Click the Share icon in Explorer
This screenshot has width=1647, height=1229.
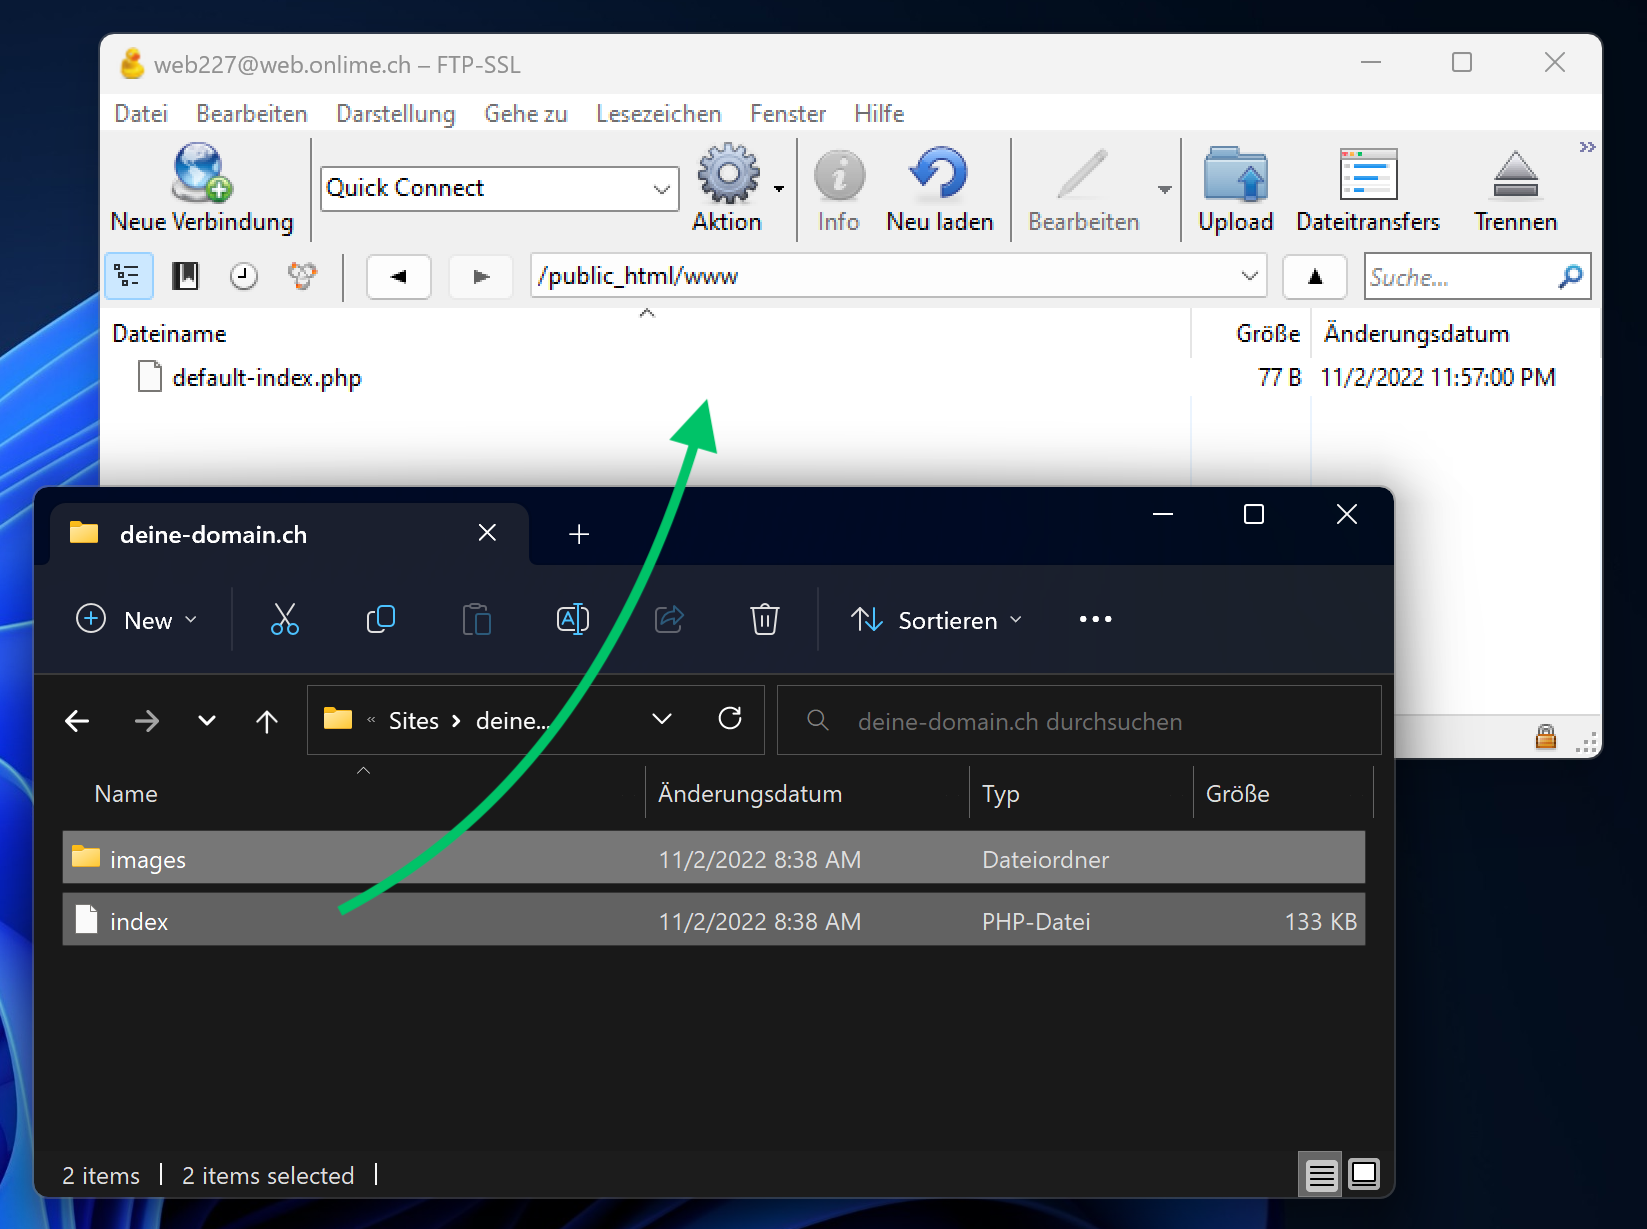coord(669,620)
